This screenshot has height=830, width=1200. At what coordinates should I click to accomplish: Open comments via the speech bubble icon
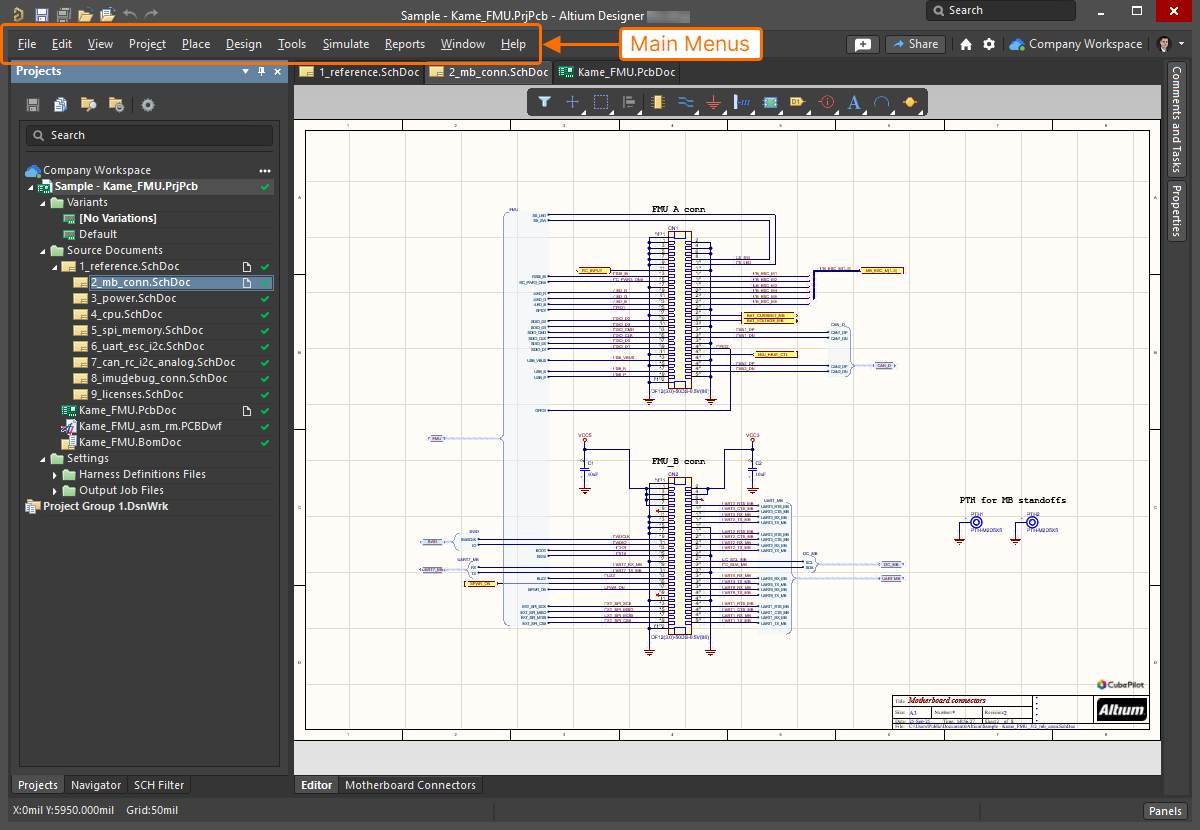[862, 44]
